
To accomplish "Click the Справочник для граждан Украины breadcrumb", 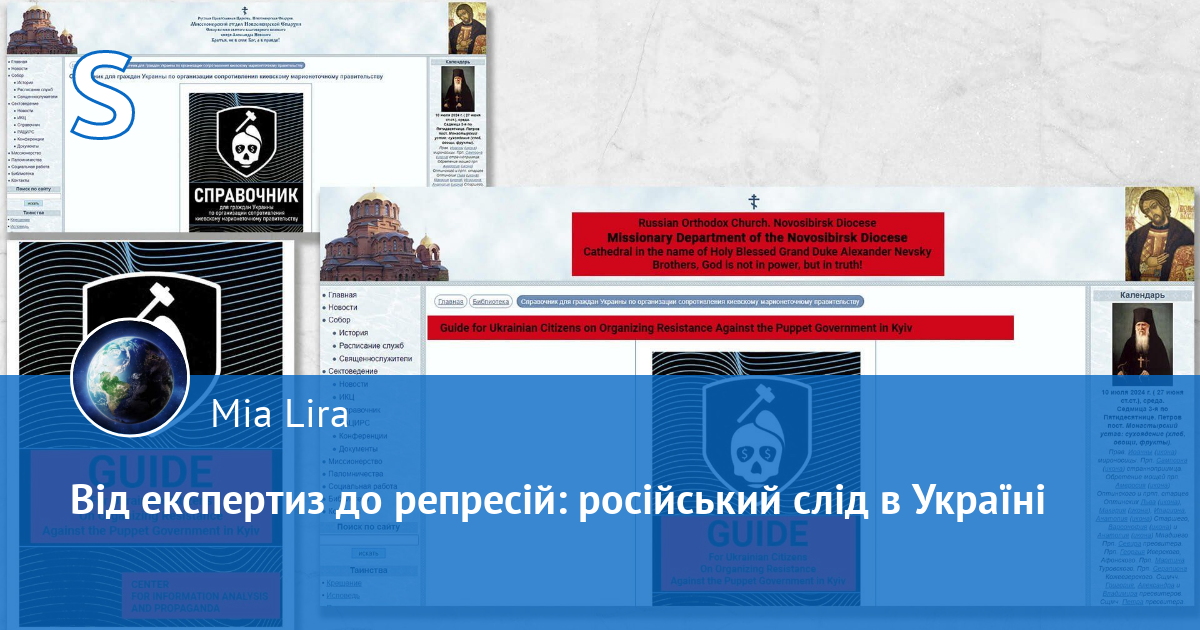I will click(690, 301).
